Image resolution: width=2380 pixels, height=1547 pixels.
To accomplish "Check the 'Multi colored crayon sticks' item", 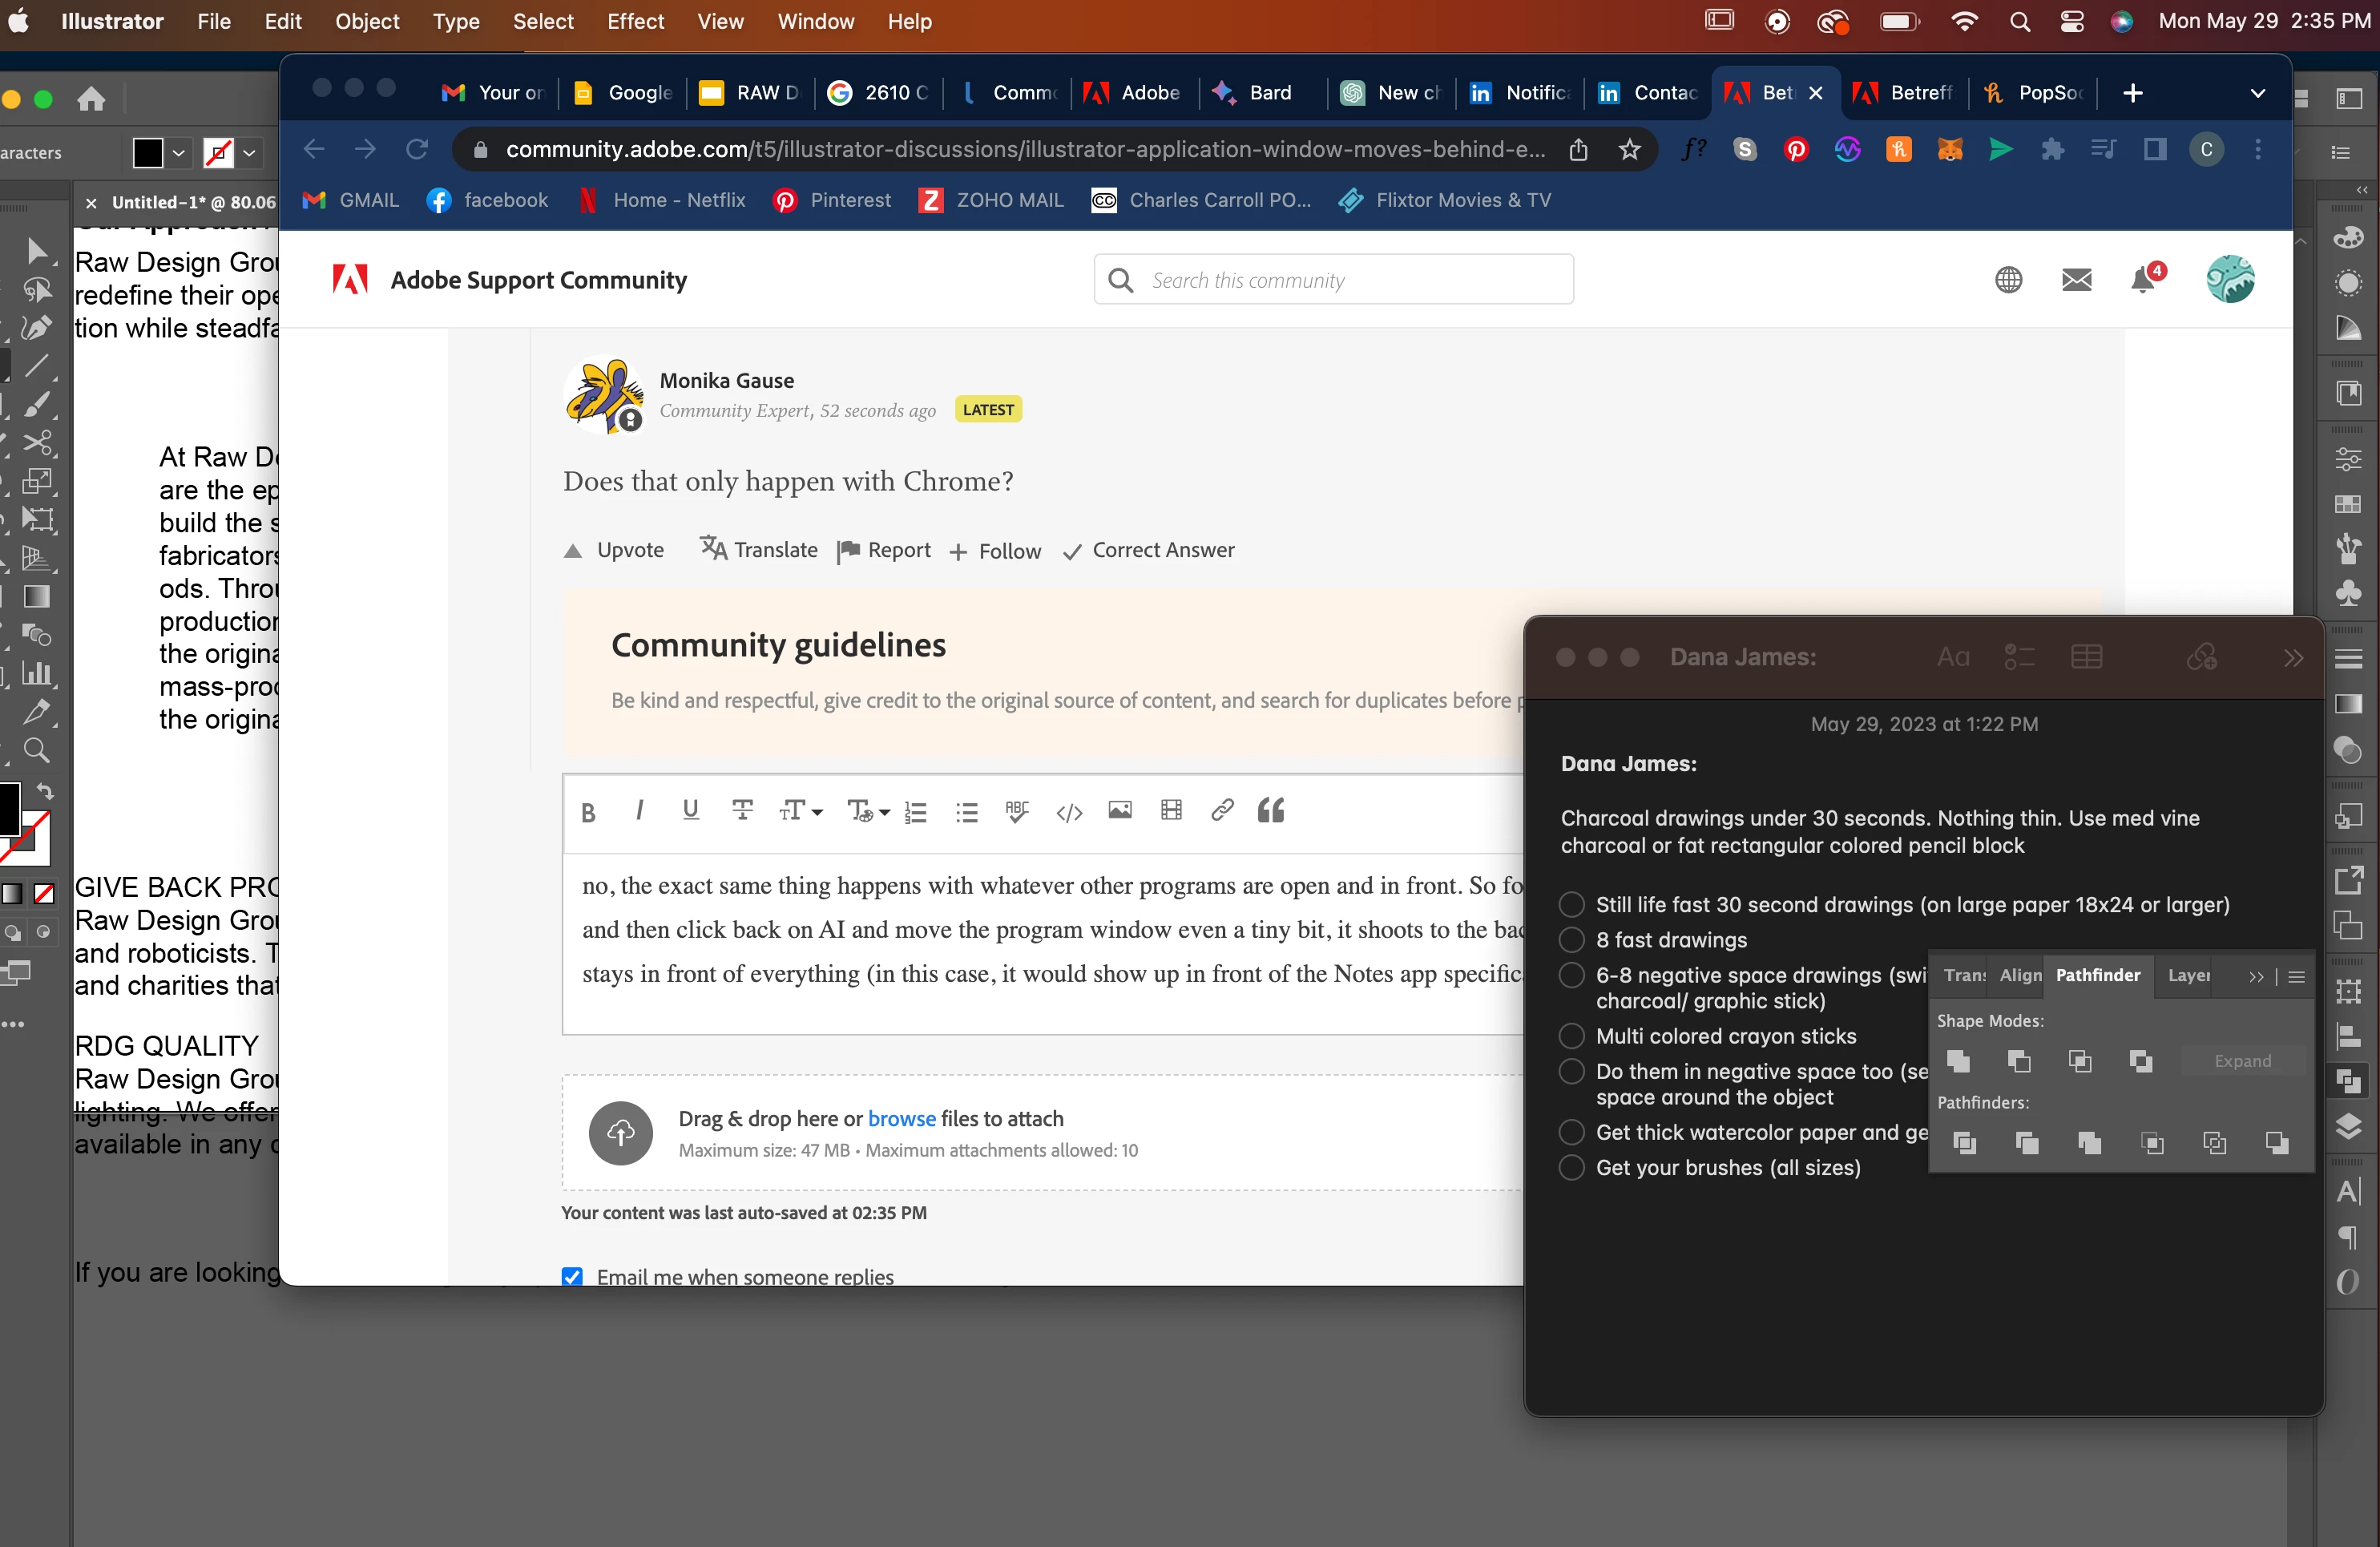I will [1571, 1036].
